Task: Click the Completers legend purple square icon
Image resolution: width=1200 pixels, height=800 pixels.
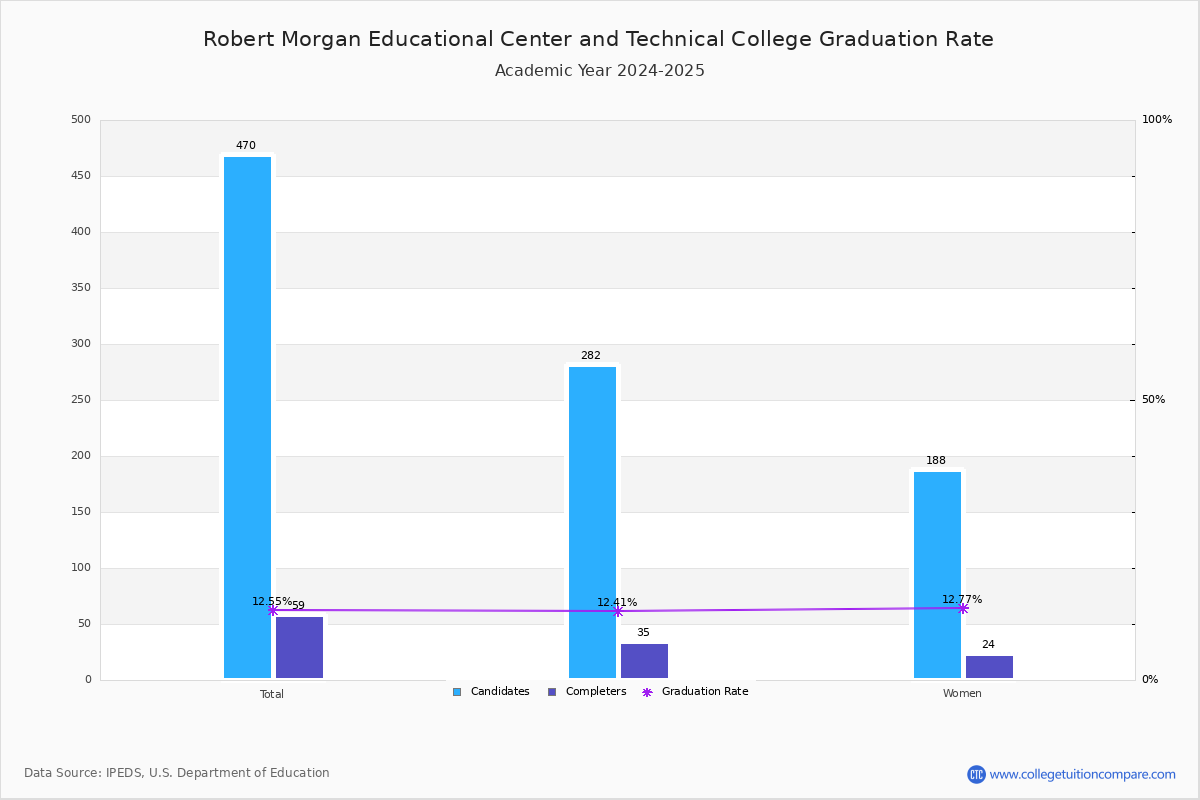Action: pyautogui.click(x=552, y=692)
